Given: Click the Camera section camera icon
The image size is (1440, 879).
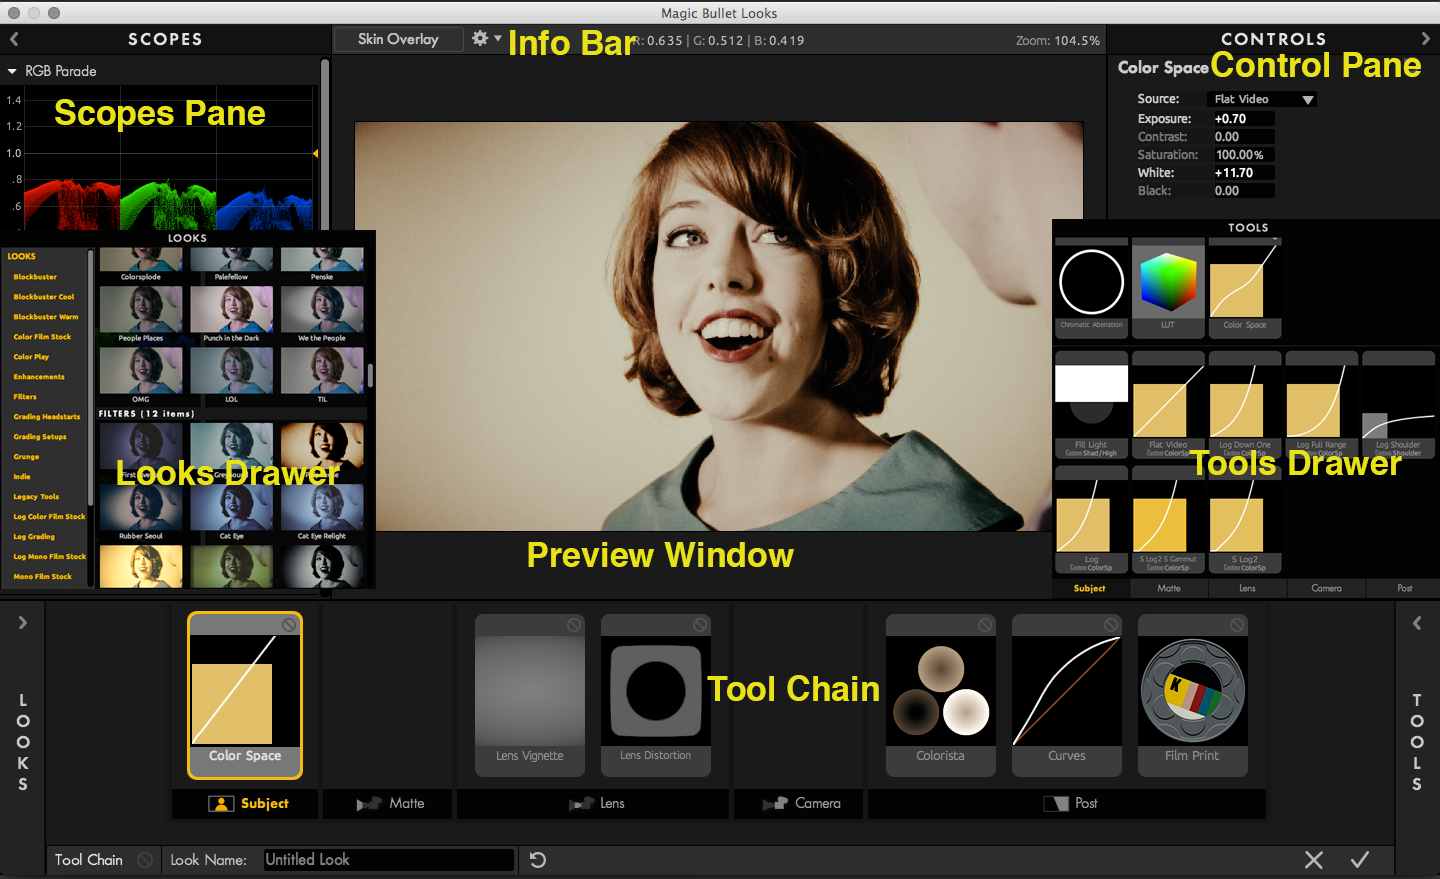Looking at the screenshot, I should tap(775, 804).
